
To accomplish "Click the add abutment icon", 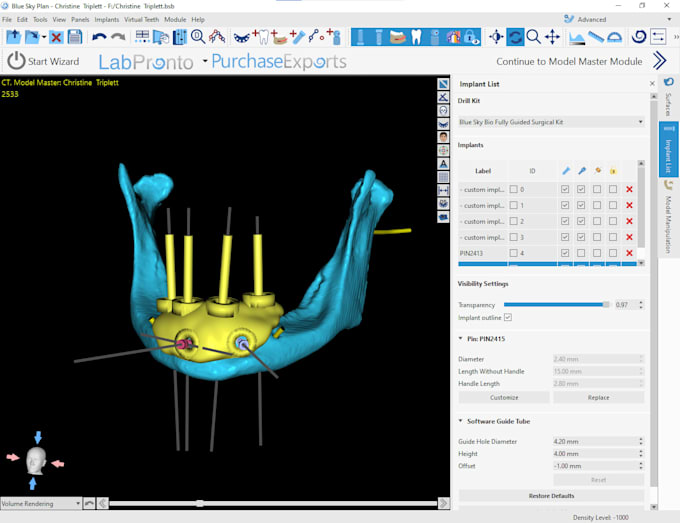I will click(x=334, y=37).
